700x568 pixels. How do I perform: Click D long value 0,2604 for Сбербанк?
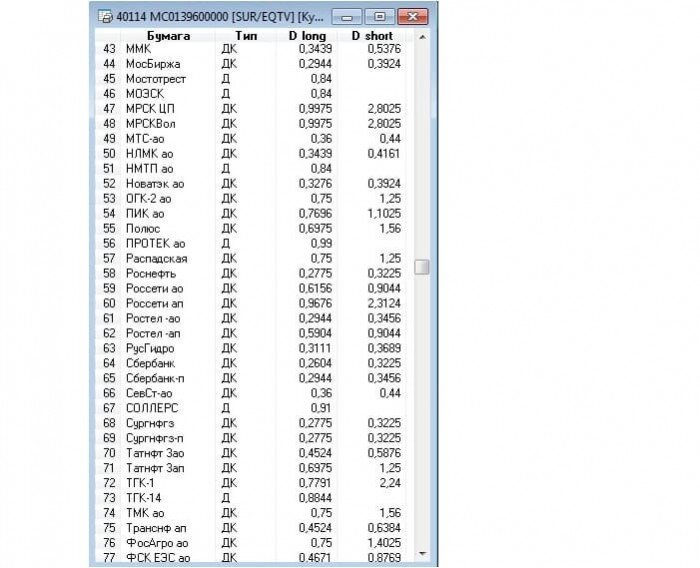315,363
